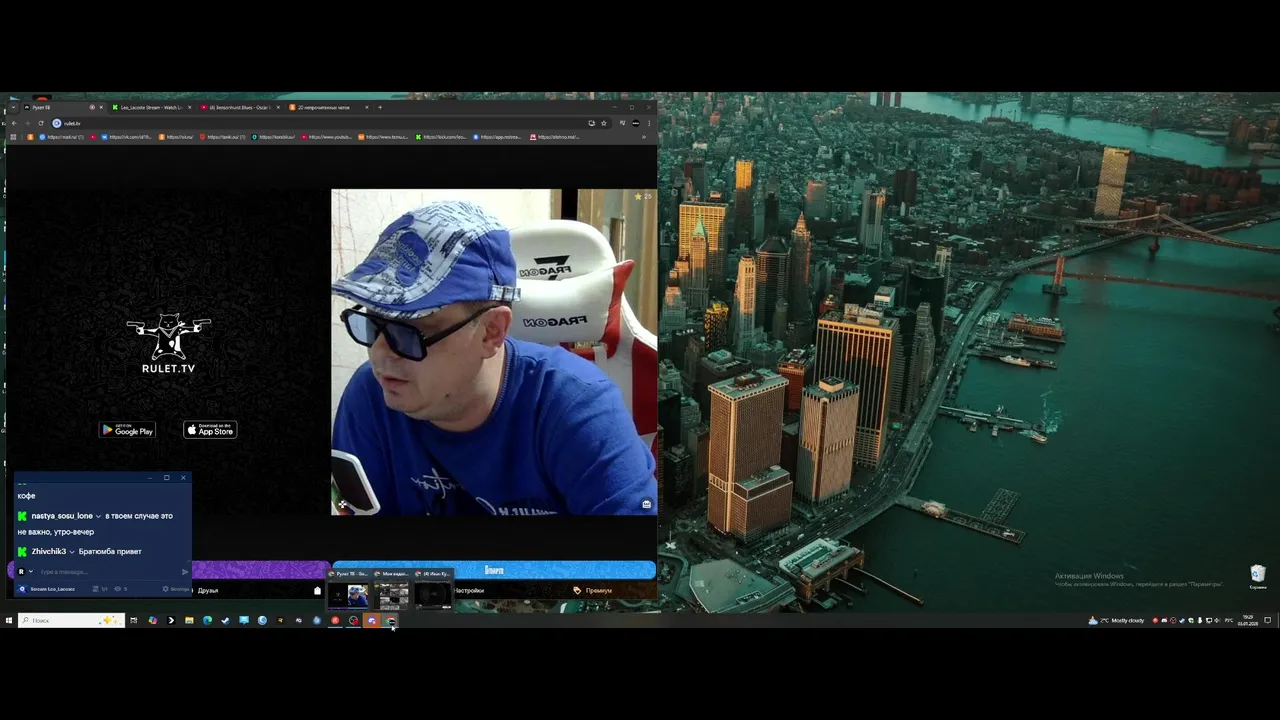Open the mail.ru bookmark
This screenshot has height=720, width=1280.
[62, 137]
